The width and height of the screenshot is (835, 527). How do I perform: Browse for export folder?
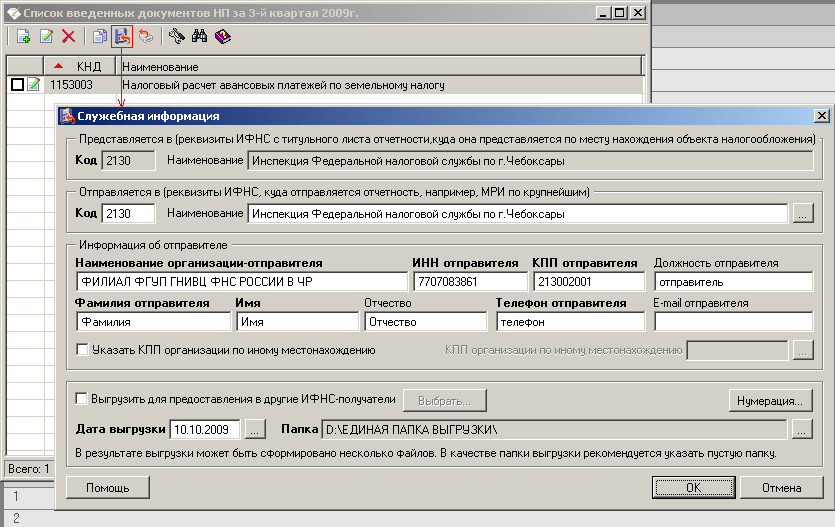[802, 429]
